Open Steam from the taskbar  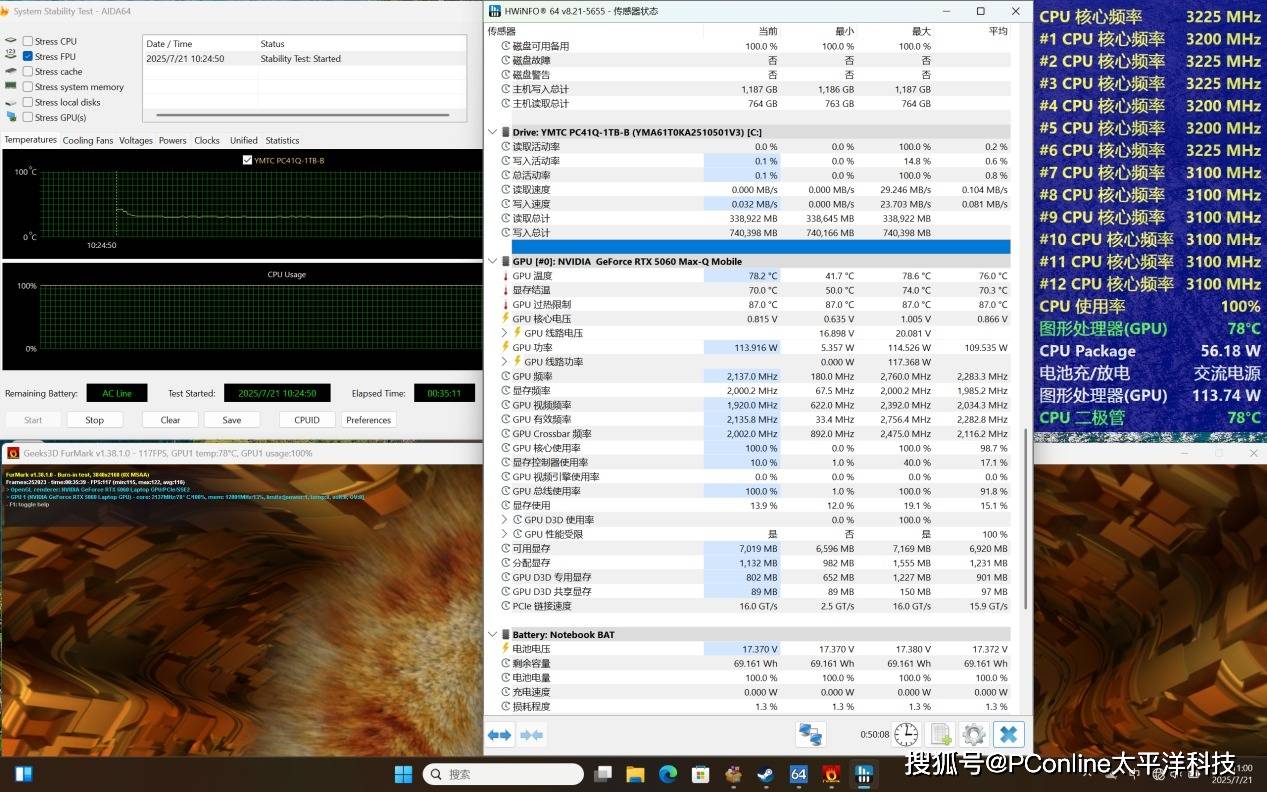[x=765, y=774]
